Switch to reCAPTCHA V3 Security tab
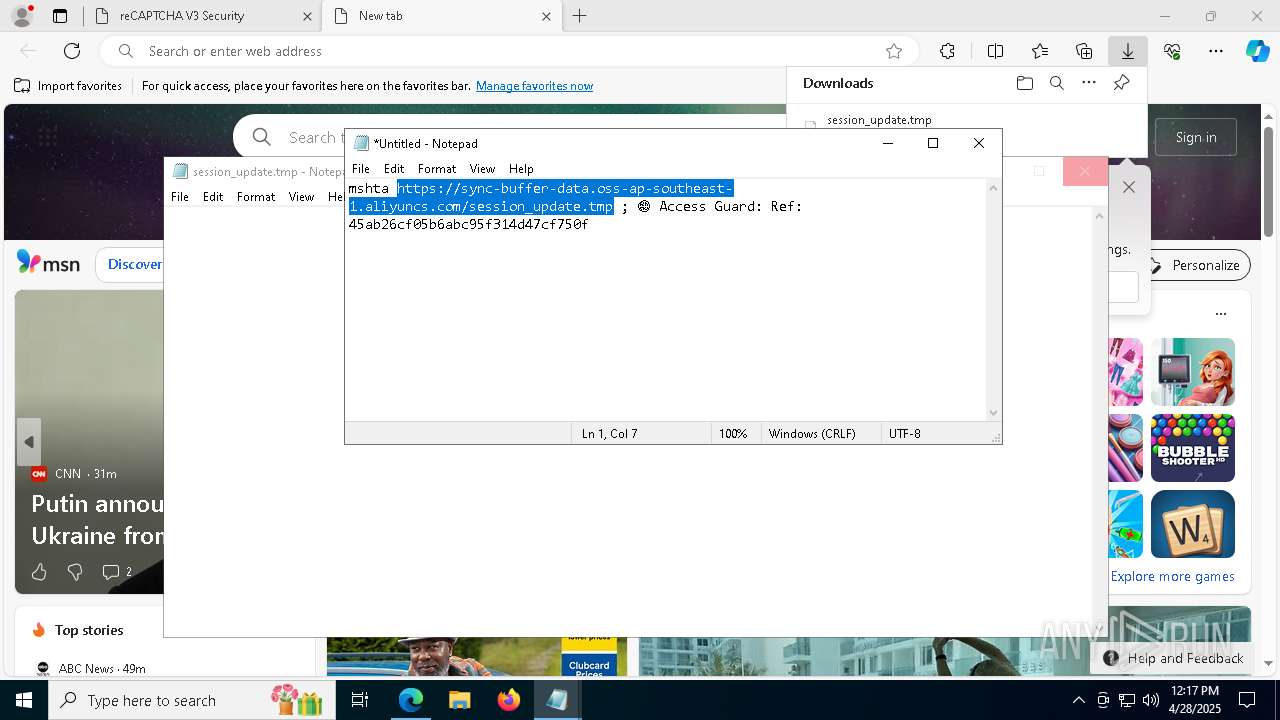 (201, 16)
